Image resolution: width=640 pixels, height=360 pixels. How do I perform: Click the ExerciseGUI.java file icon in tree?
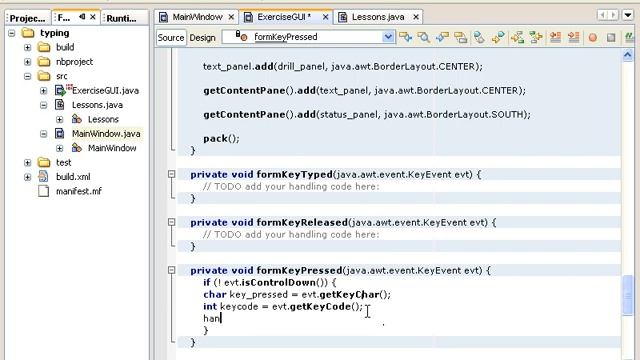point(60,90)
